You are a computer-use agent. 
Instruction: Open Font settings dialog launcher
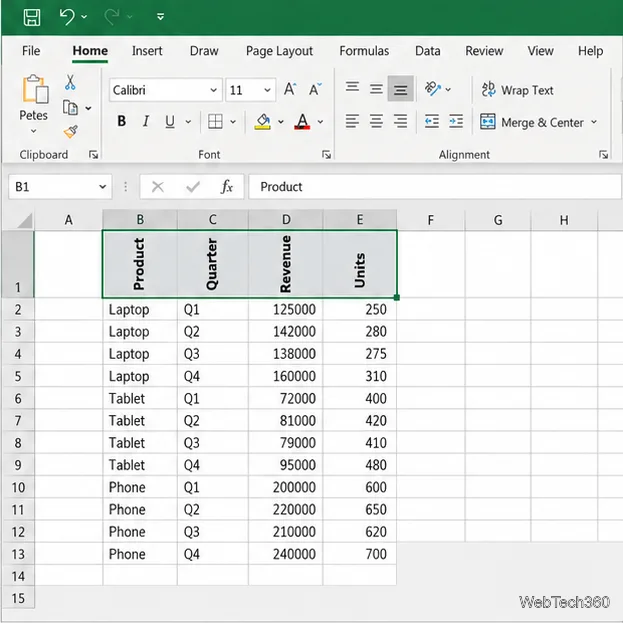tap(326, 155)
